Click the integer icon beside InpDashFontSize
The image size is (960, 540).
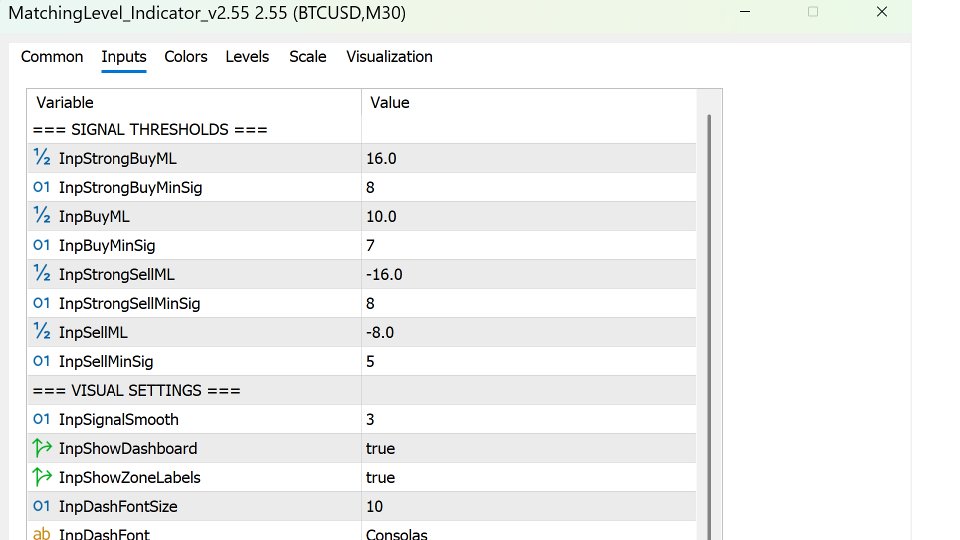(x=42, y=506)
